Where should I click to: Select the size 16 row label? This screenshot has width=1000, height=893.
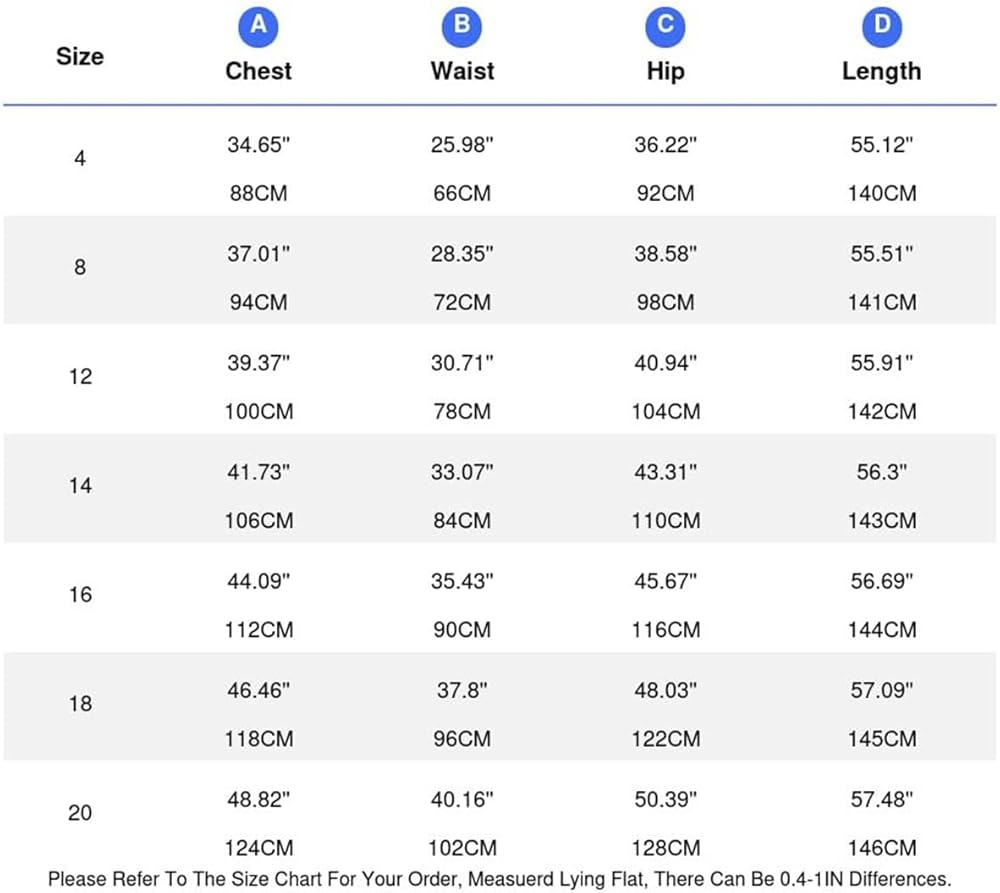[x=80, y=594]
